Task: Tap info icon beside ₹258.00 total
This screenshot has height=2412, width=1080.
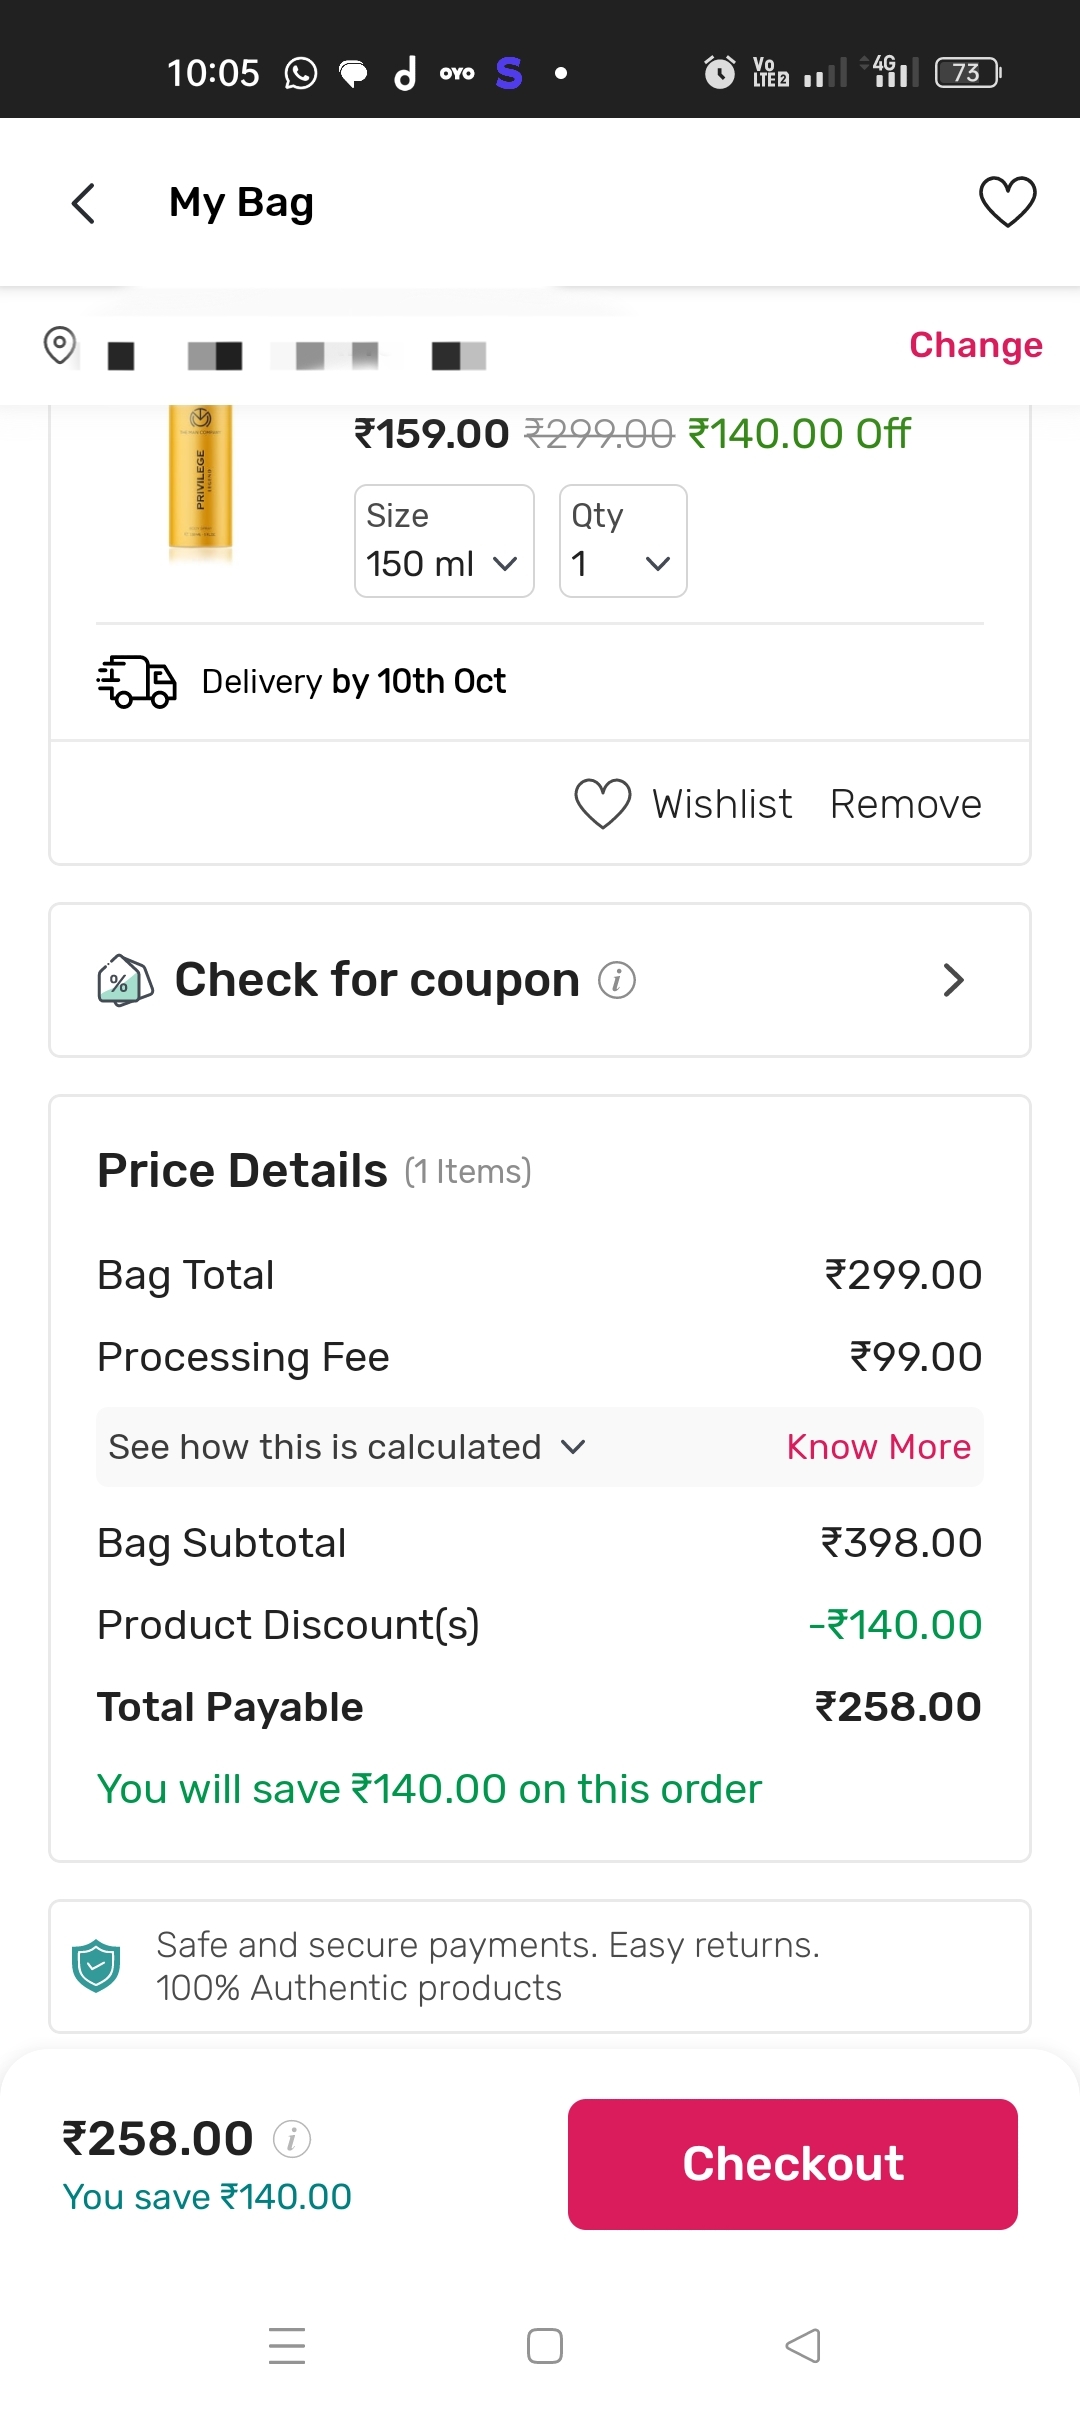Action: pos(292,2139)
